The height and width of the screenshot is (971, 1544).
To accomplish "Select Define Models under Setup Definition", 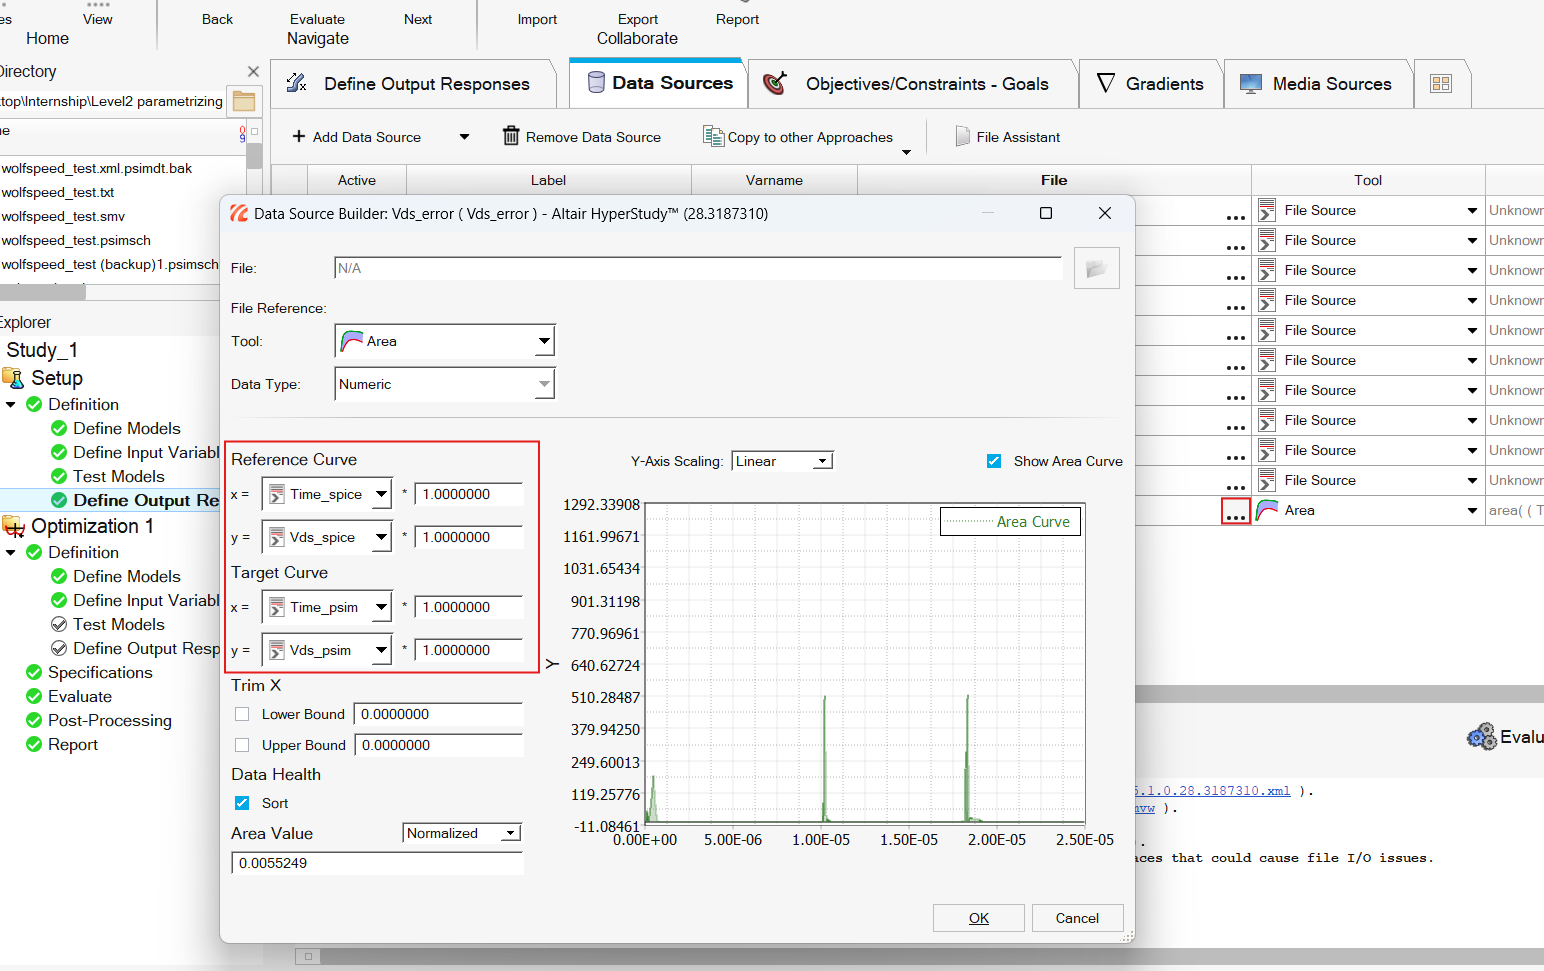I will [x=127, y=428].
